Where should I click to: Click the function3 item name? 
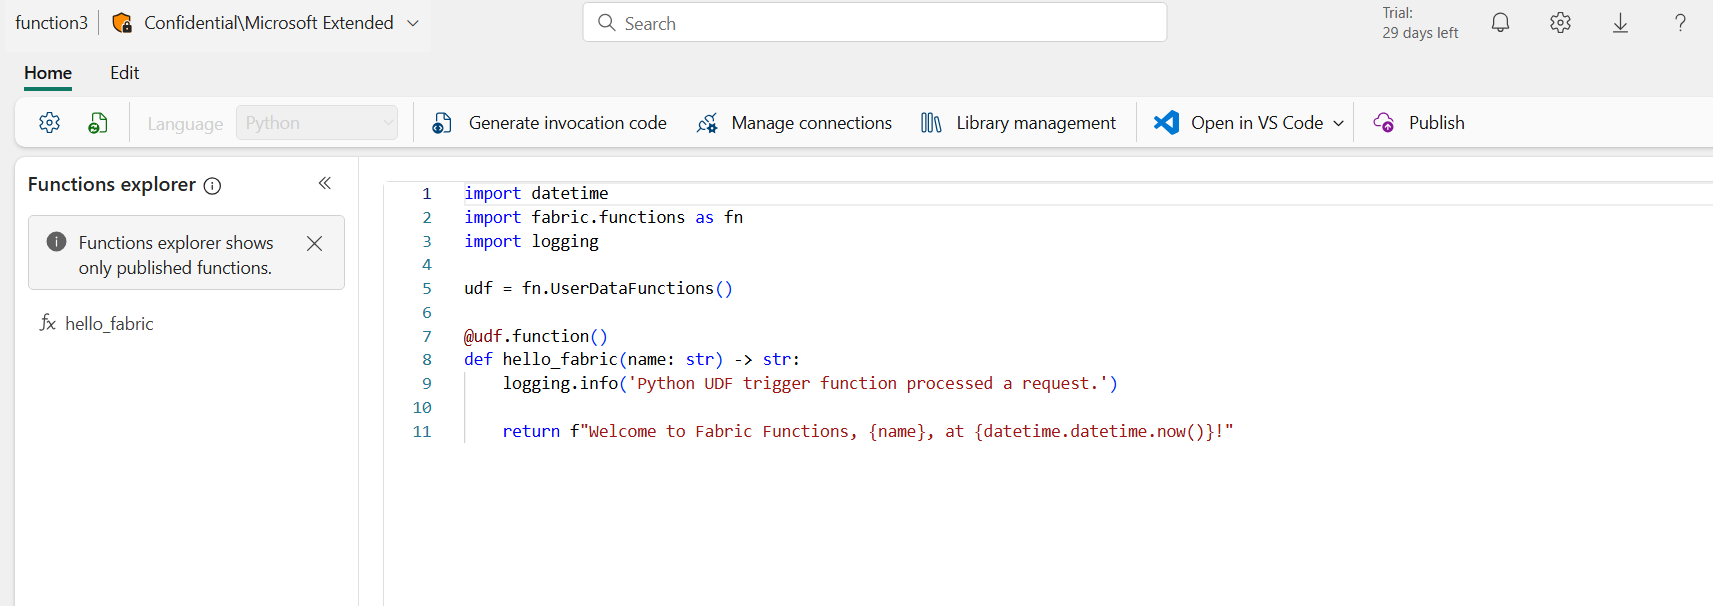52,23
